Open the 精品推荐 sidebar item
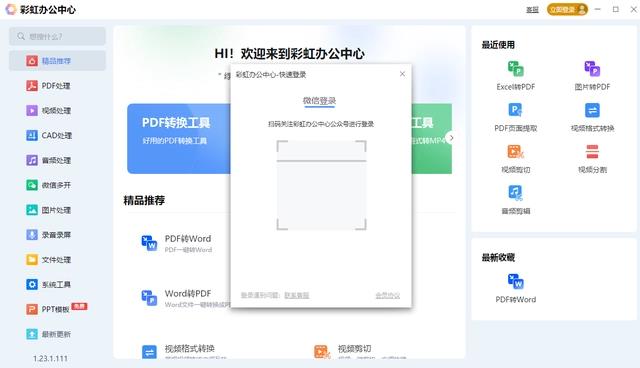640x368 pixels. pyautogui.click(x=57, y=61)
